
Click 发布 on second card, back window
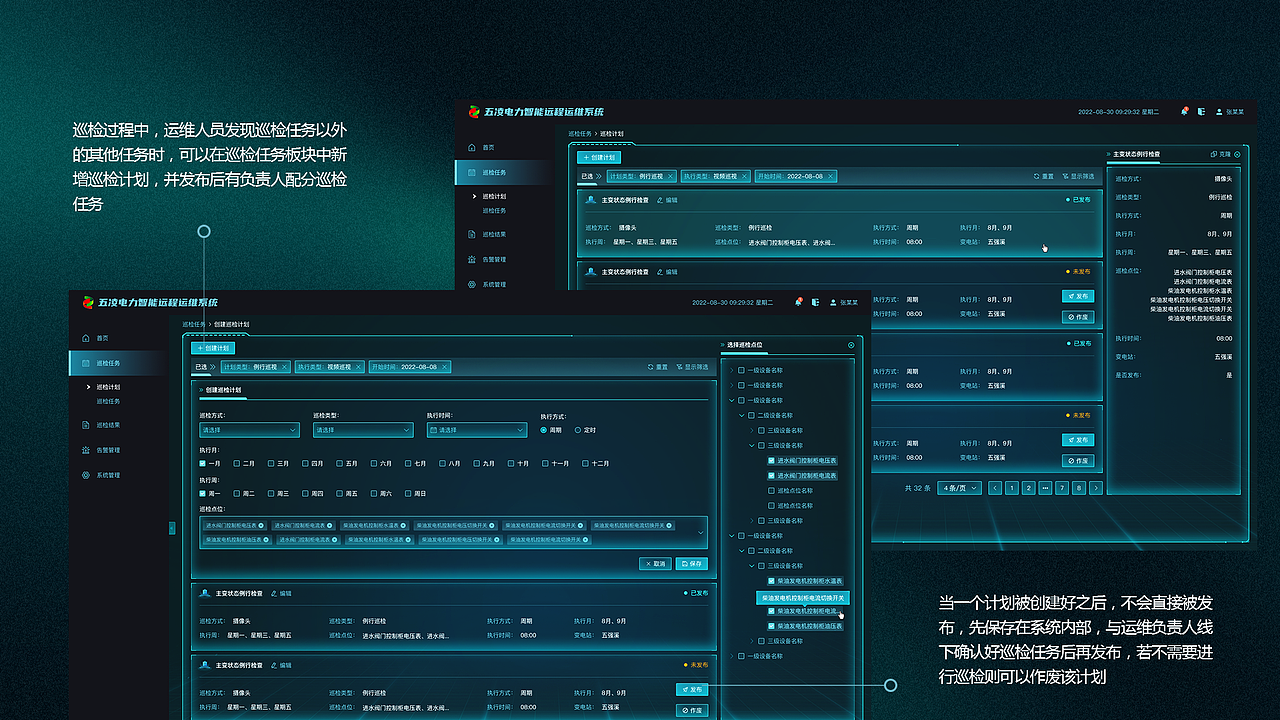pos(1078,296)
